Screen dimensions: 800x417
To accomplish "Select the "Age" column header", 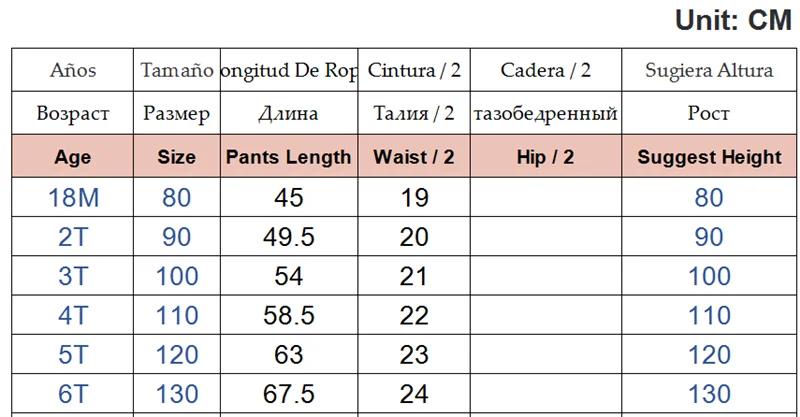I will pos(73,157).
